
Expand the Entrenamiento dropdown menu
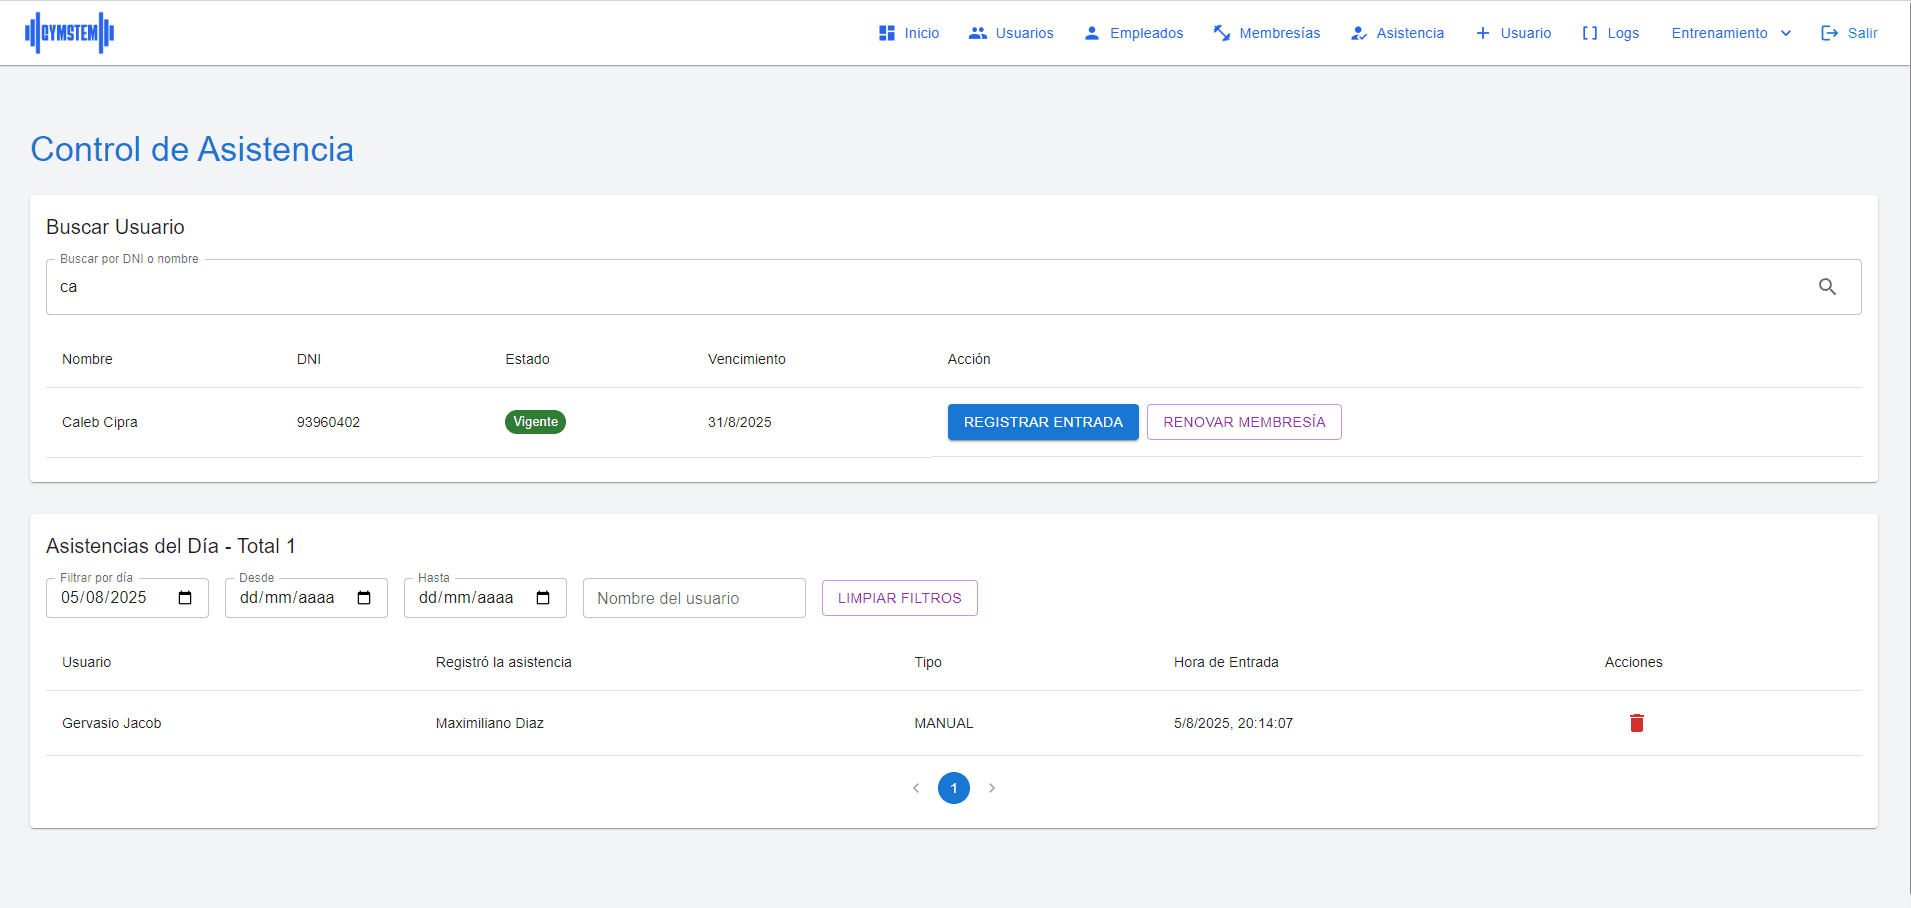(x=1731, y=33)
